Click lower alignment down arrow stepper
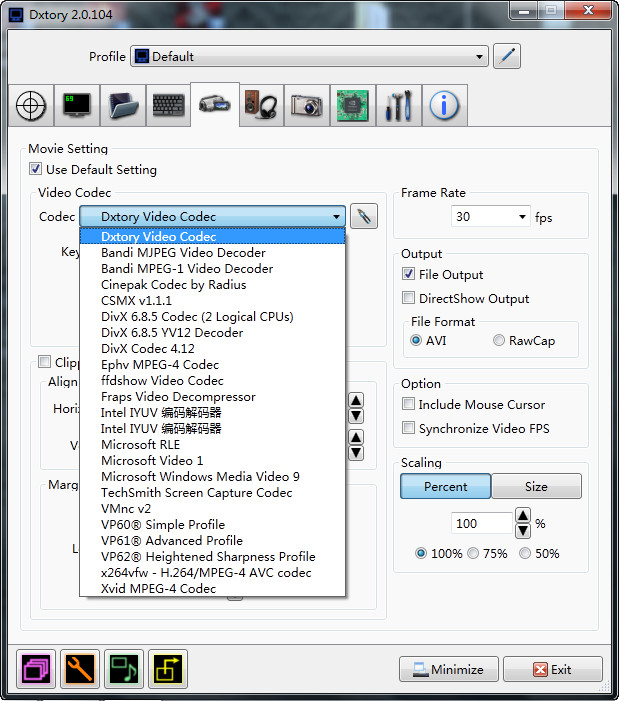 pyautogui.click(x=356, y=453)
